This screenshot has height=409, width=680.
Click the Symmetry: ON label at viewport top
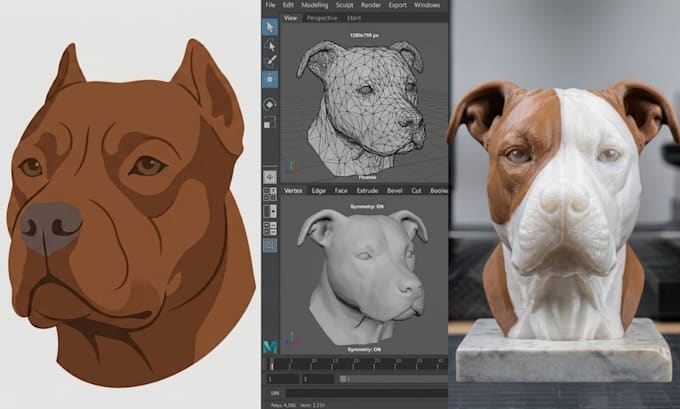point(367,207)
